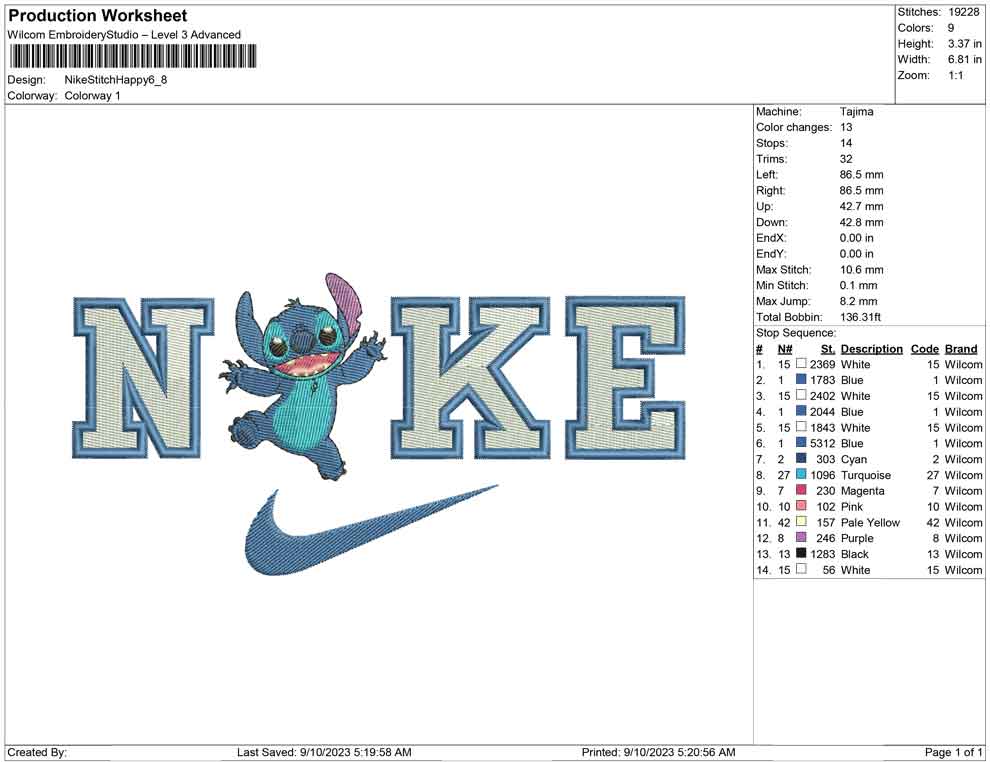This screenshot has height=762, width=990.
Task: Click the barcode under the worksheet title
Action: click(x=133, y=56)
